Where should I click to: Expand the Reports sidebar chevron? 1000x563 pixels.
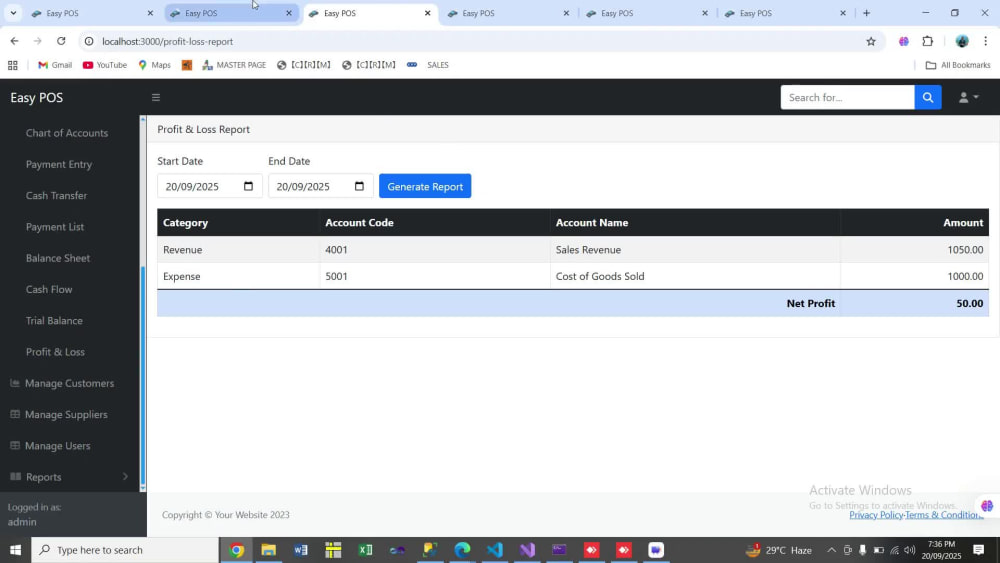(125, 477)
